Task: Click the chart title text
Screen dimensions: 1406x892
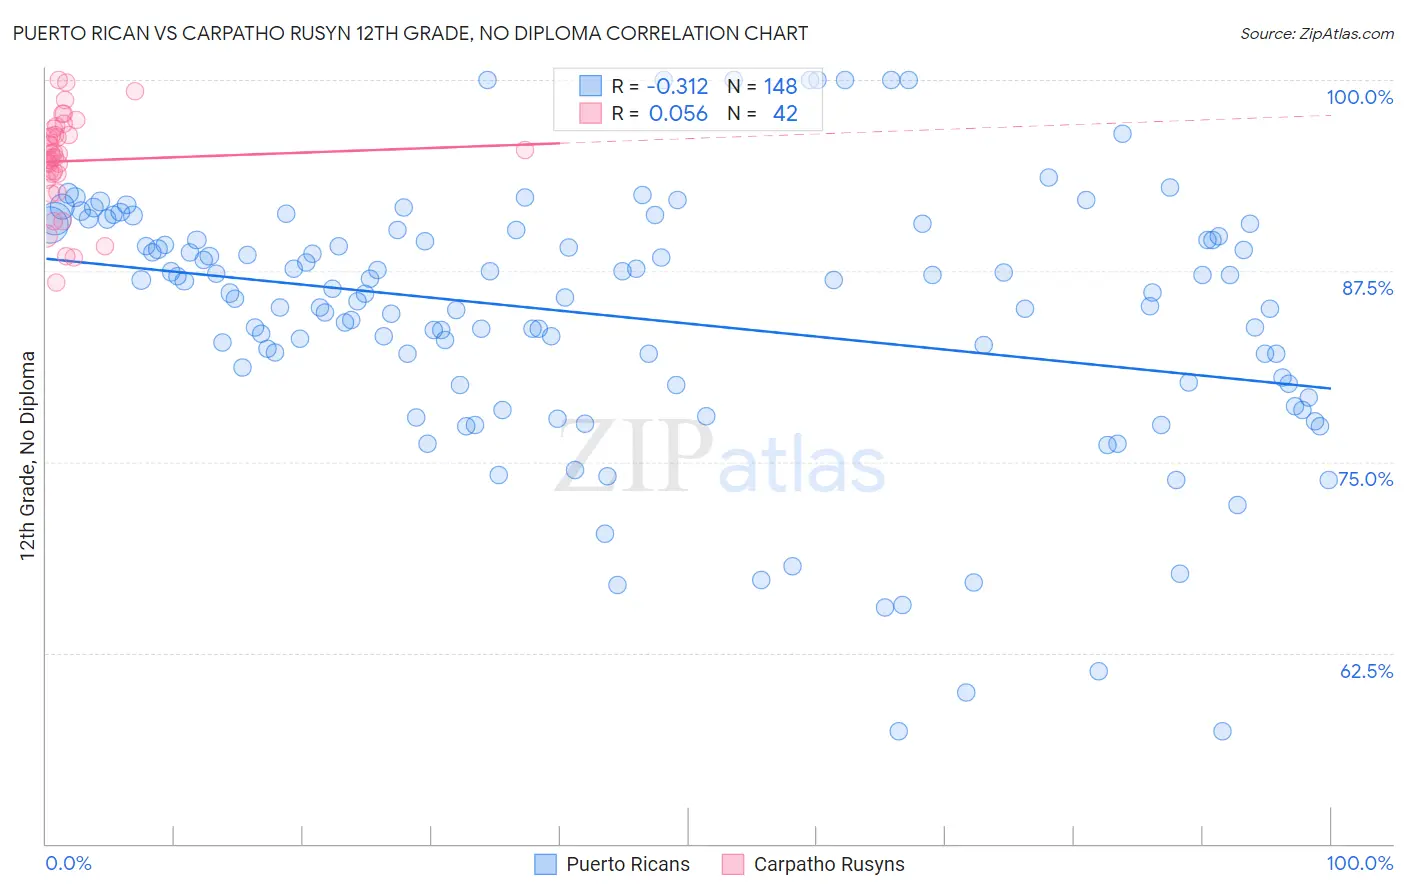Action: [410, 33]
